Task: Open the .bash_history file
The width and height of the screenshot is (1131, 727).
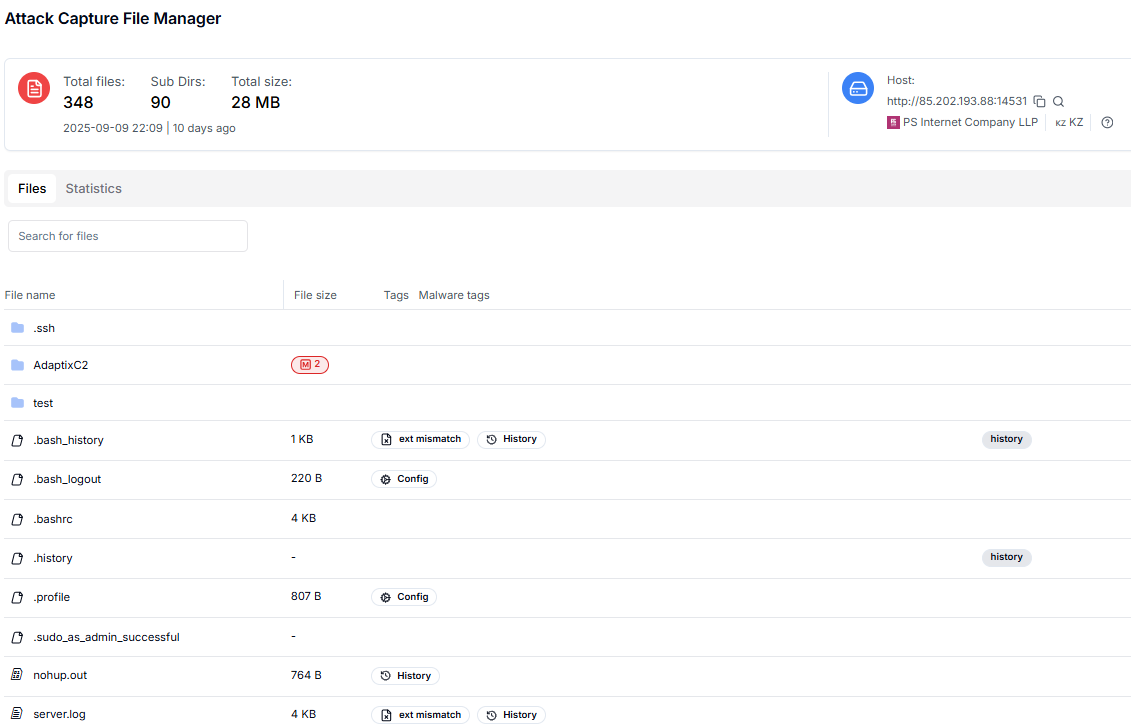Action: coord(68,440)
